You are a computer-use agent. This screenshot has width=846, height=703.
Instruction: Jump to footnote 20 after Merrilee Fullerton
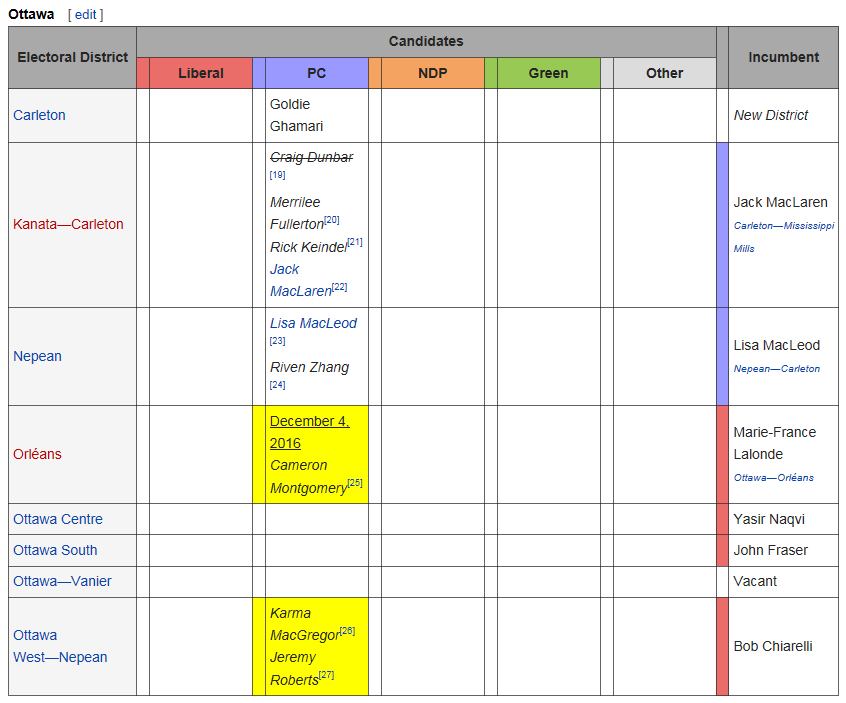coord(332,220)
